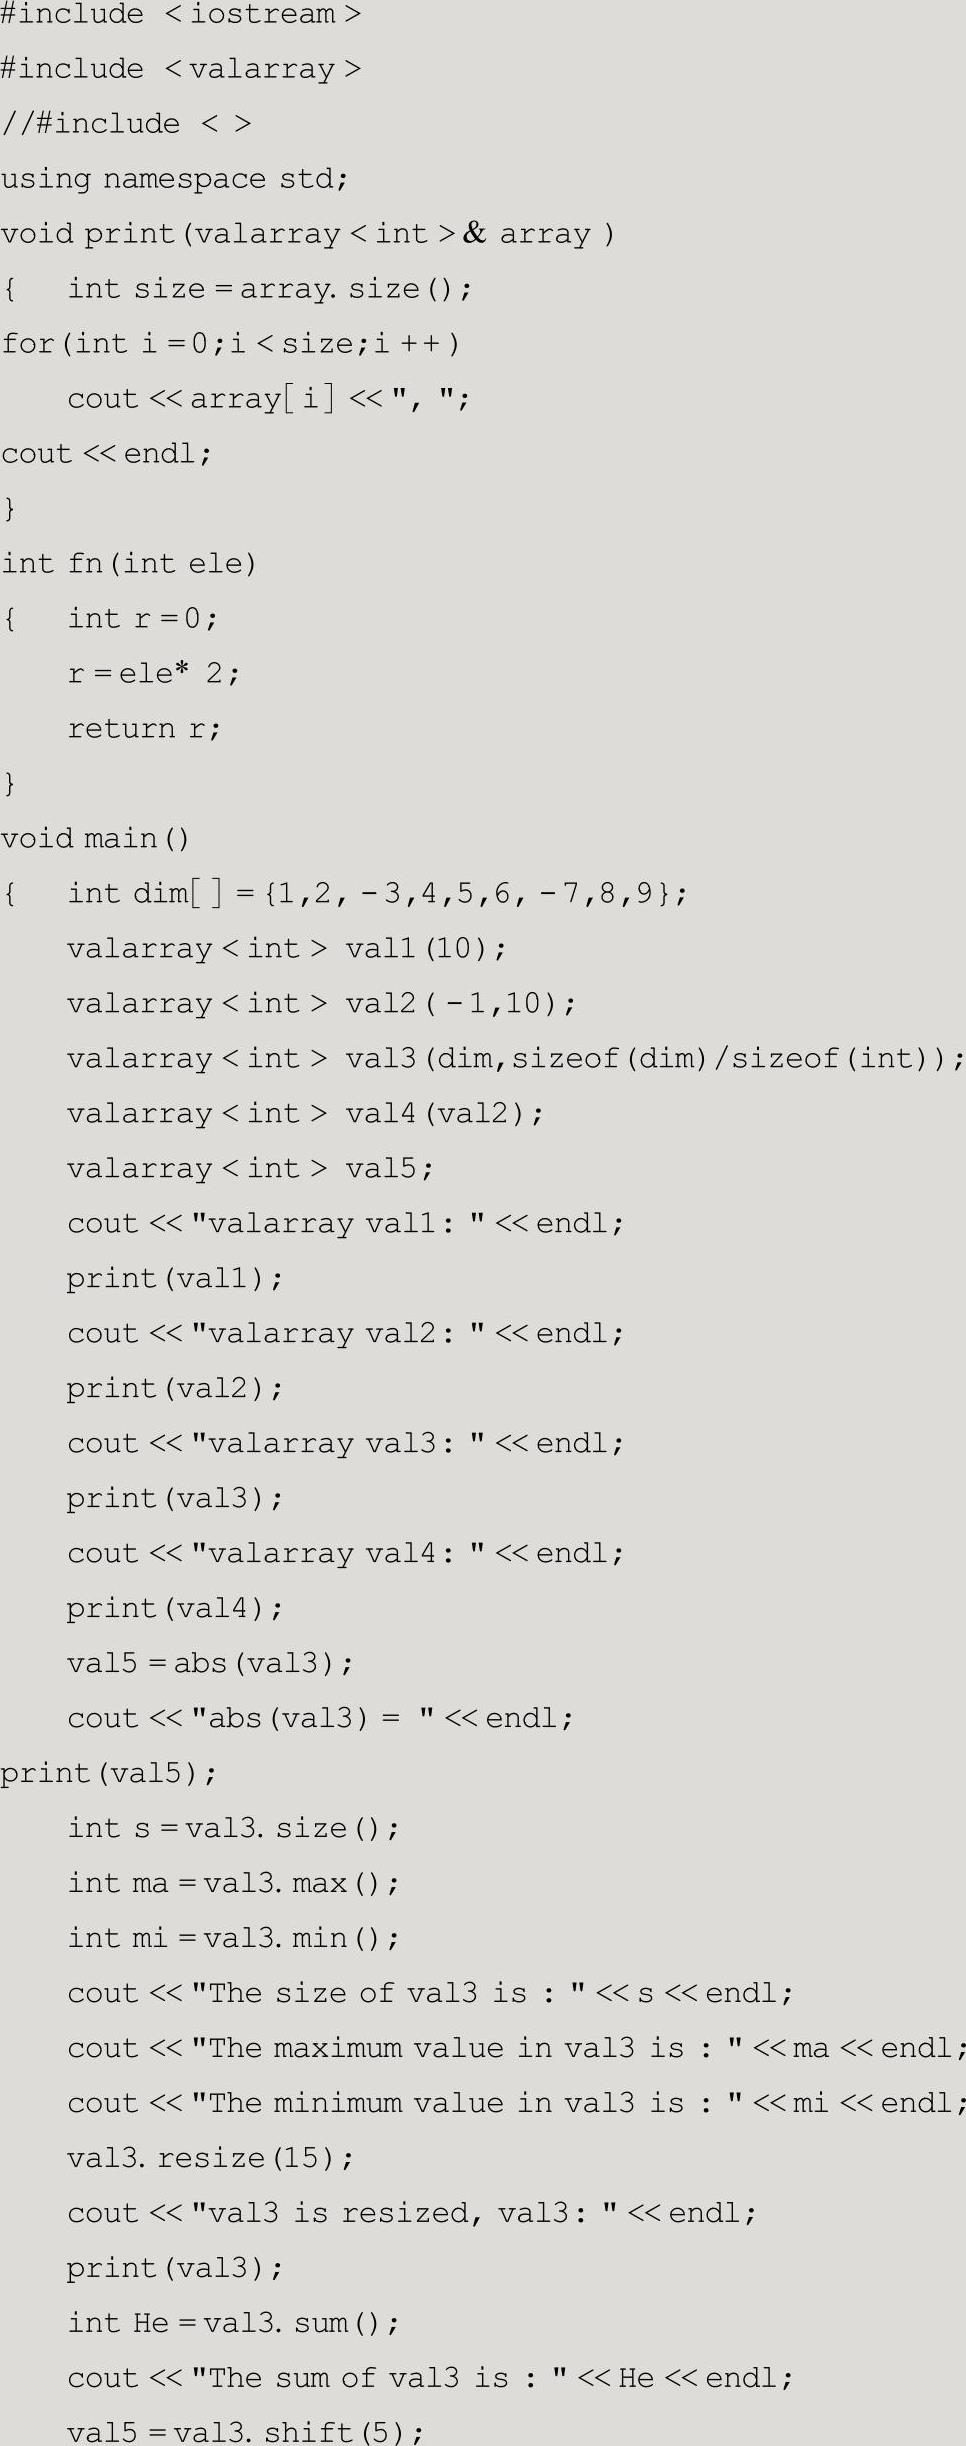Image resolution: width=966 pixels, height=2446 pixels.
Task: Click the '#include <valarray>' line
Action: (x=180, y=69)
